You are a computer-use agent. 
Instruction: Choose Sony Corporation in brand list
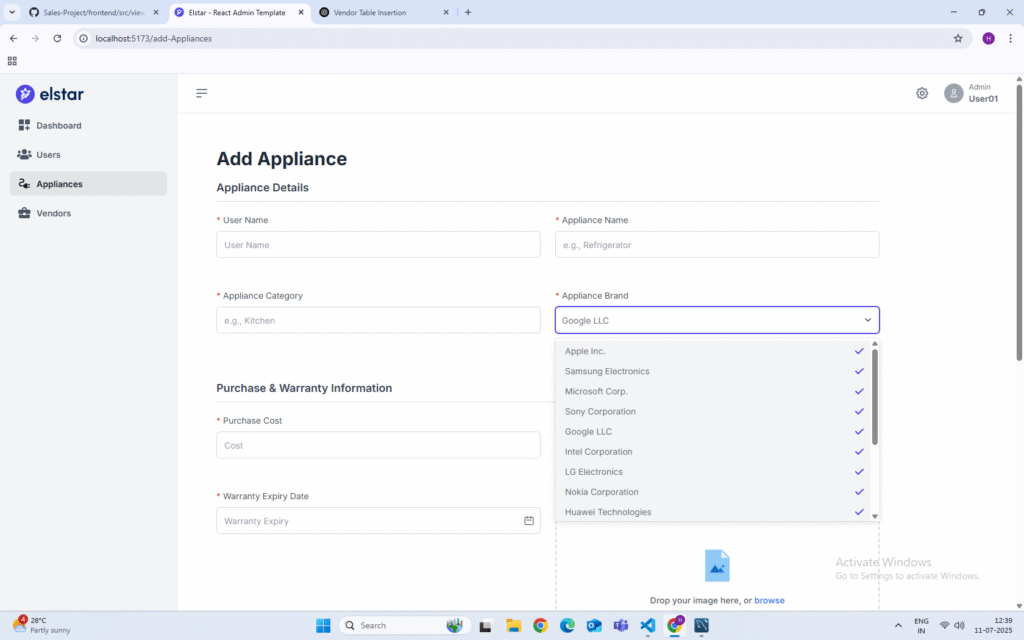(713, 411)
